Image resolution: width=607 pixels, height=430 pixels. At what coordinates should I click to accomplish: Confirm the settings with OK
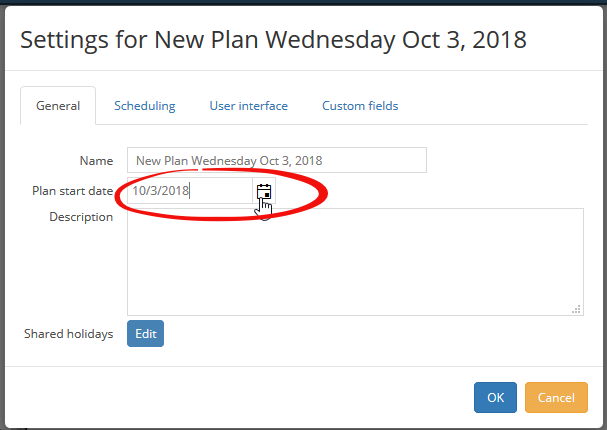(x=495, y=397)
